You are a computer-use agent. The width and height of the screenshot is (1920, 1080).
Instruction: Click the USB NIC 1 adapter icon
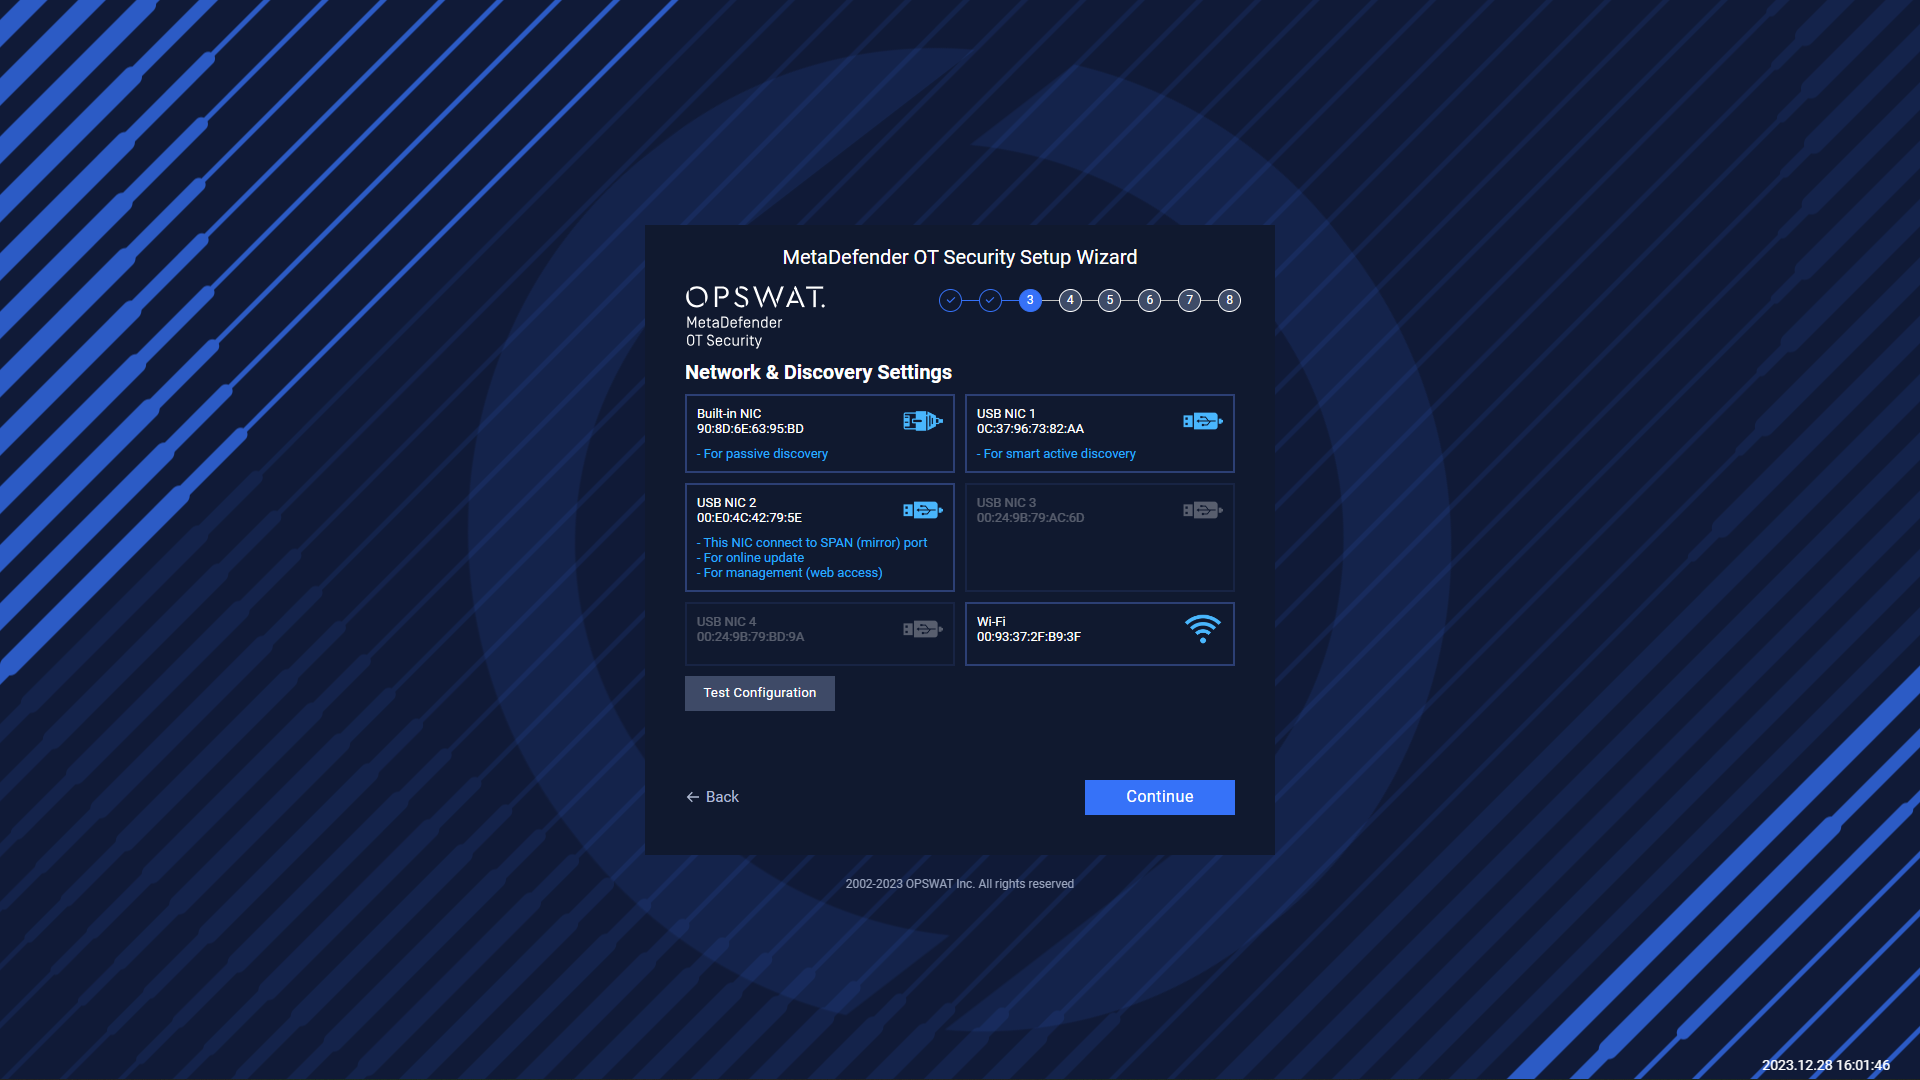click(x=1202, y=421)
